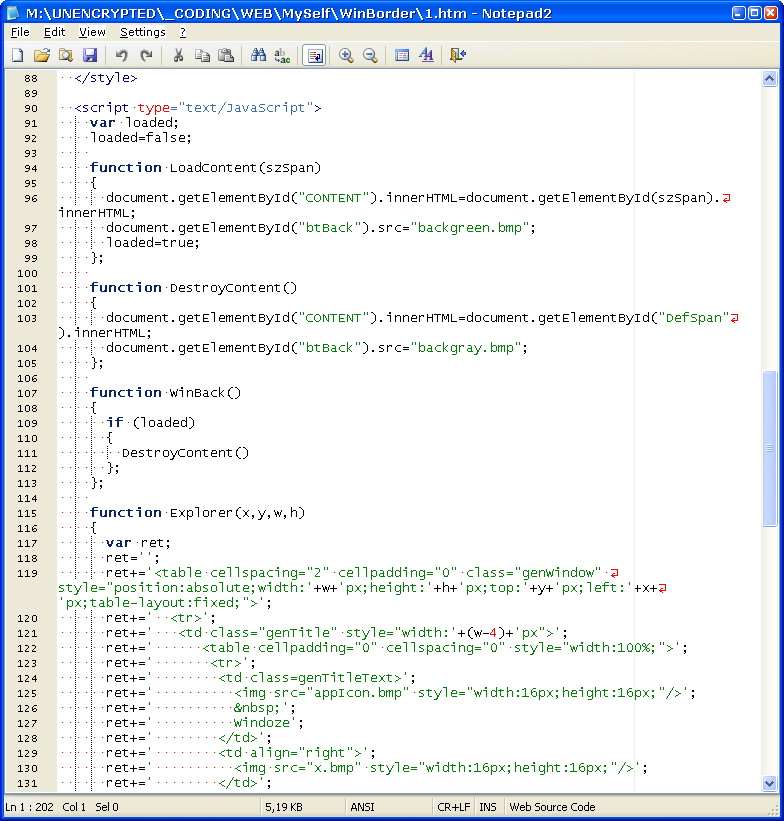784x821 pixels.
Task: Click 'function Explorer(x,y,w,h)' text
Action: pos(197,513)
